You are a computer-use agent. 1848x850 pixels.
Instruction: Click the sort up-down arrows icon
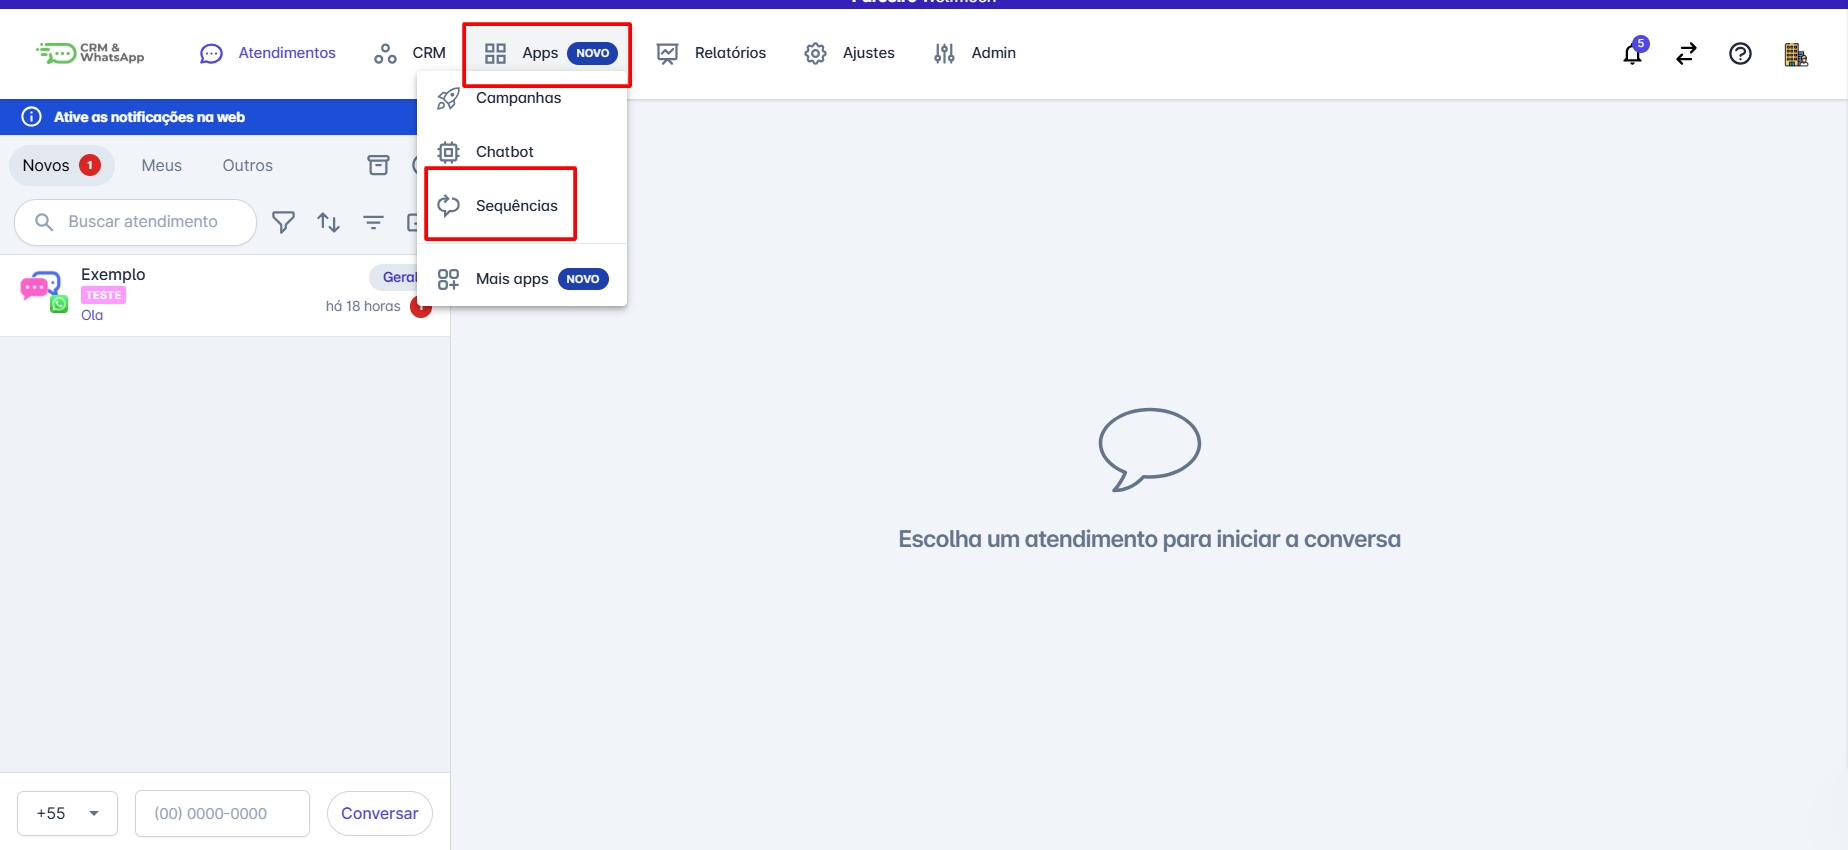point(329,222)
